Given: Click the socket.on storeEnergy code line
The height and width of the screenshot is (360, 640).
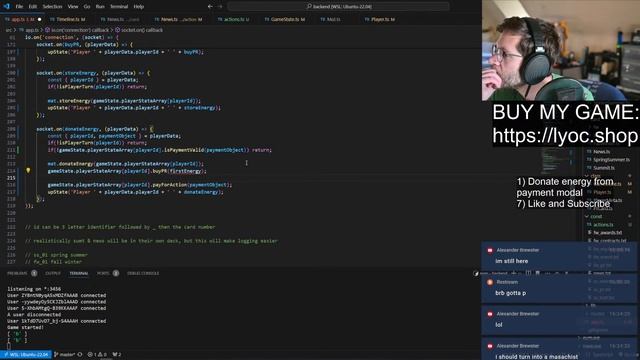Looking at the screenshot, I should (93, 73).
